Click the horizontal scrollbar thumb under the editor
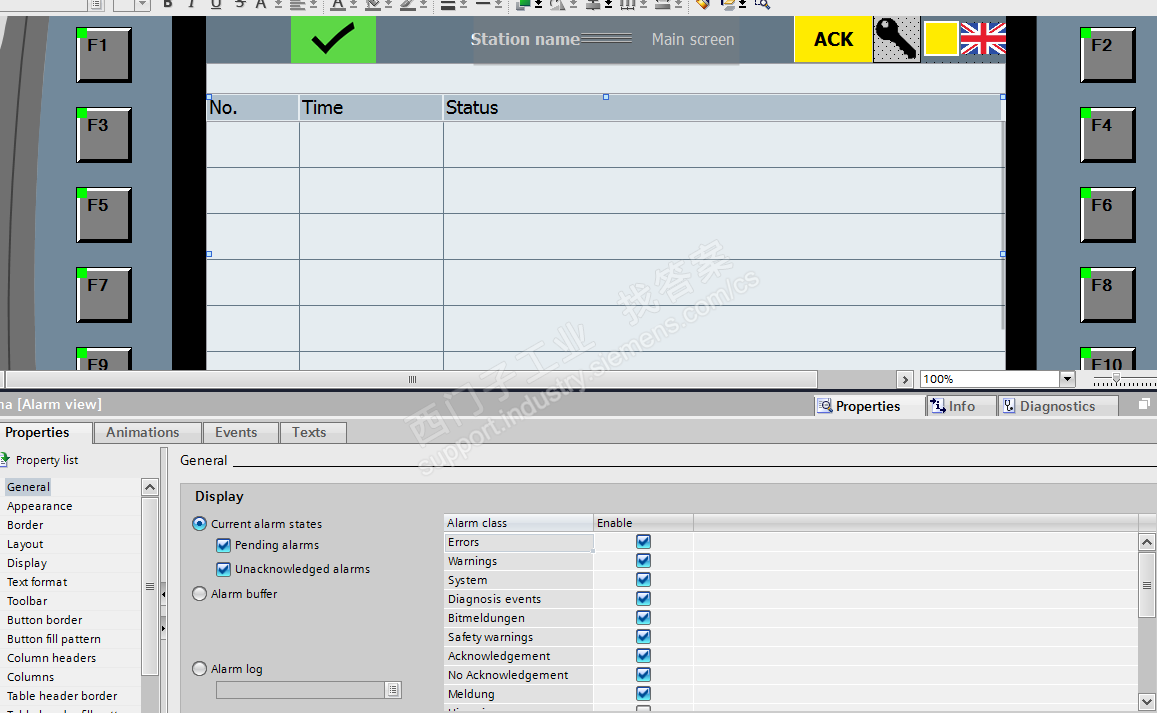Image resolution: width=1157 pixels, height=713 pixels. tap(412, 379)
